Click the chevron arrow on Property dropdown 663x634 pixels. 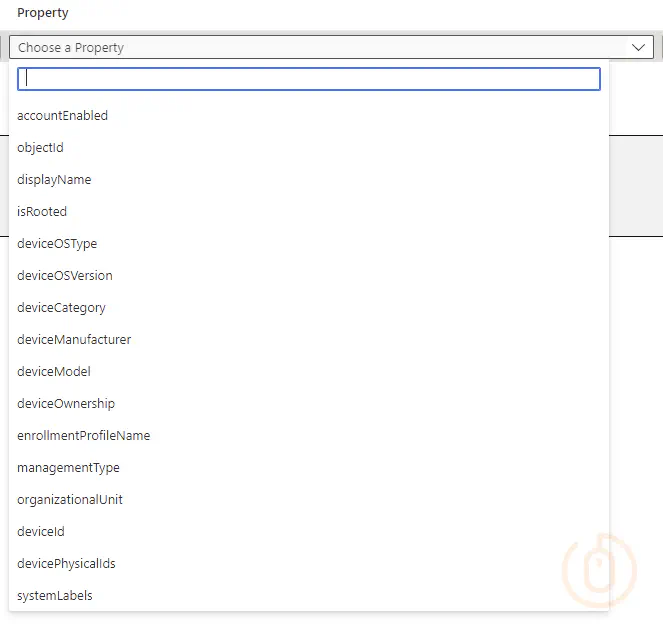point(639,47)
